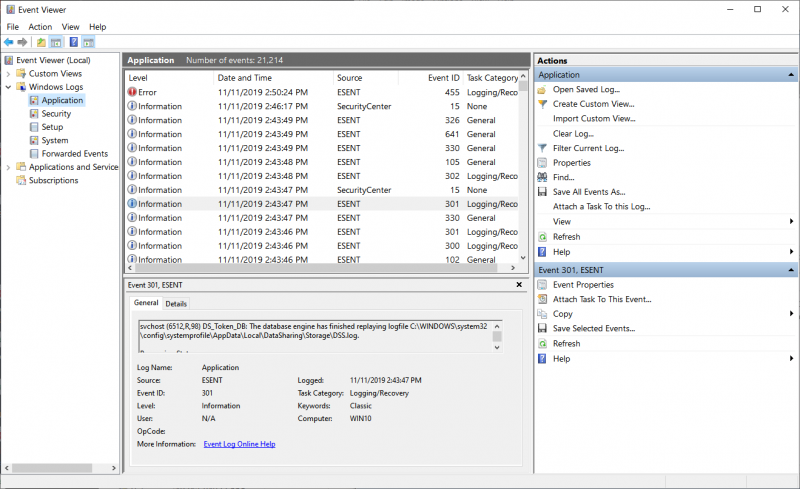This screenshot has height=489, width=800.
Task: Collapse the Event 301, ESENT actions section
Action: 791,270
